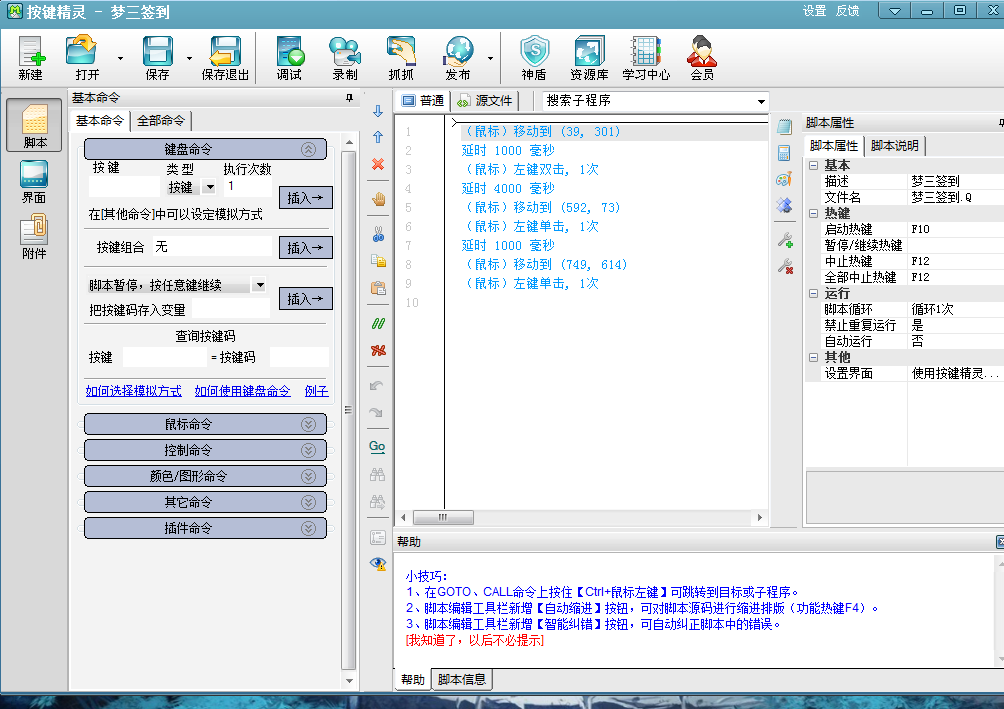1004x709 pixels.
Task: Open dropdown arrow next to 保存
Action: tap(190, 58)
